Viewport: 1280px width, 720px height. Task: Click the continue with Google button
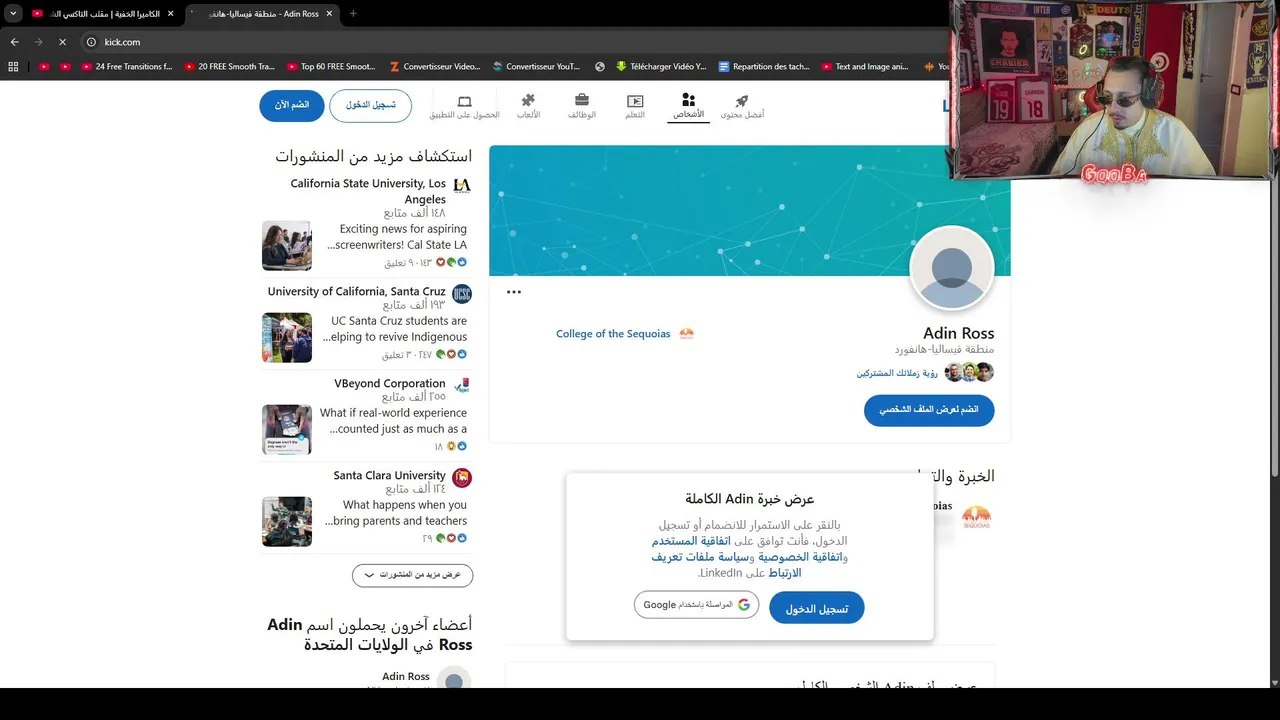click(x=696, y=605)
